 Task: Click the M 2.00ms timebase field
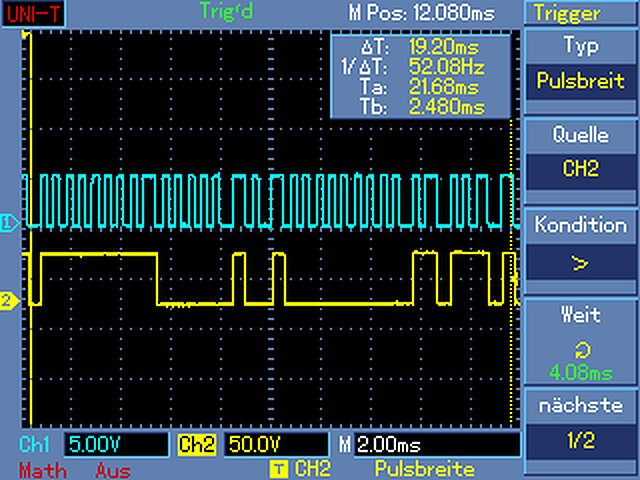(x=429, y=444)
